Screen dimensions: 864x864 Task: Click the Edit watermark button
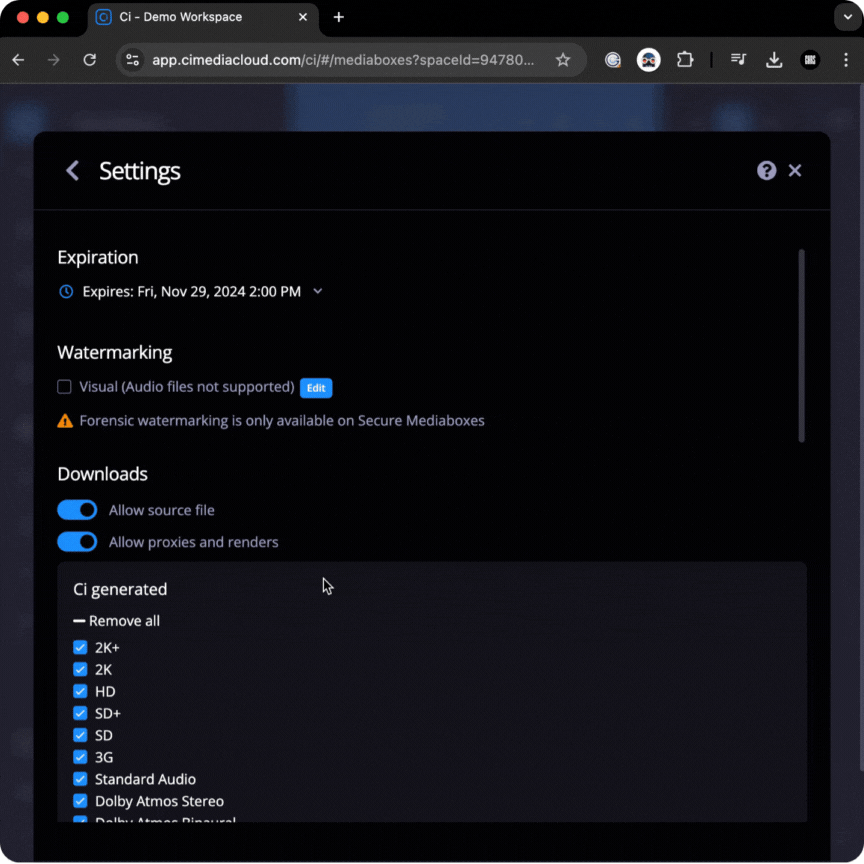(316, 388)
